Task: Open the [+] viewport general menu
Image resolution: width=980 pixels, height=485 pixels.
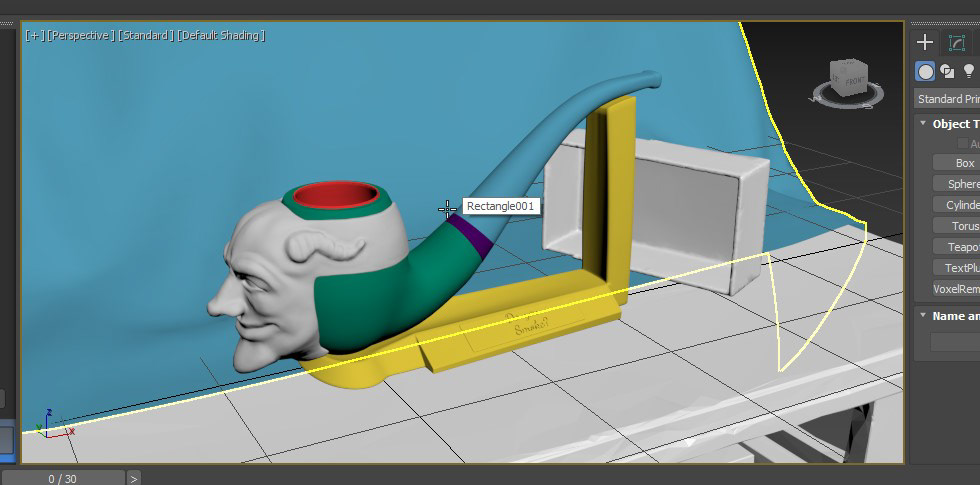Action: pos(34,36)
